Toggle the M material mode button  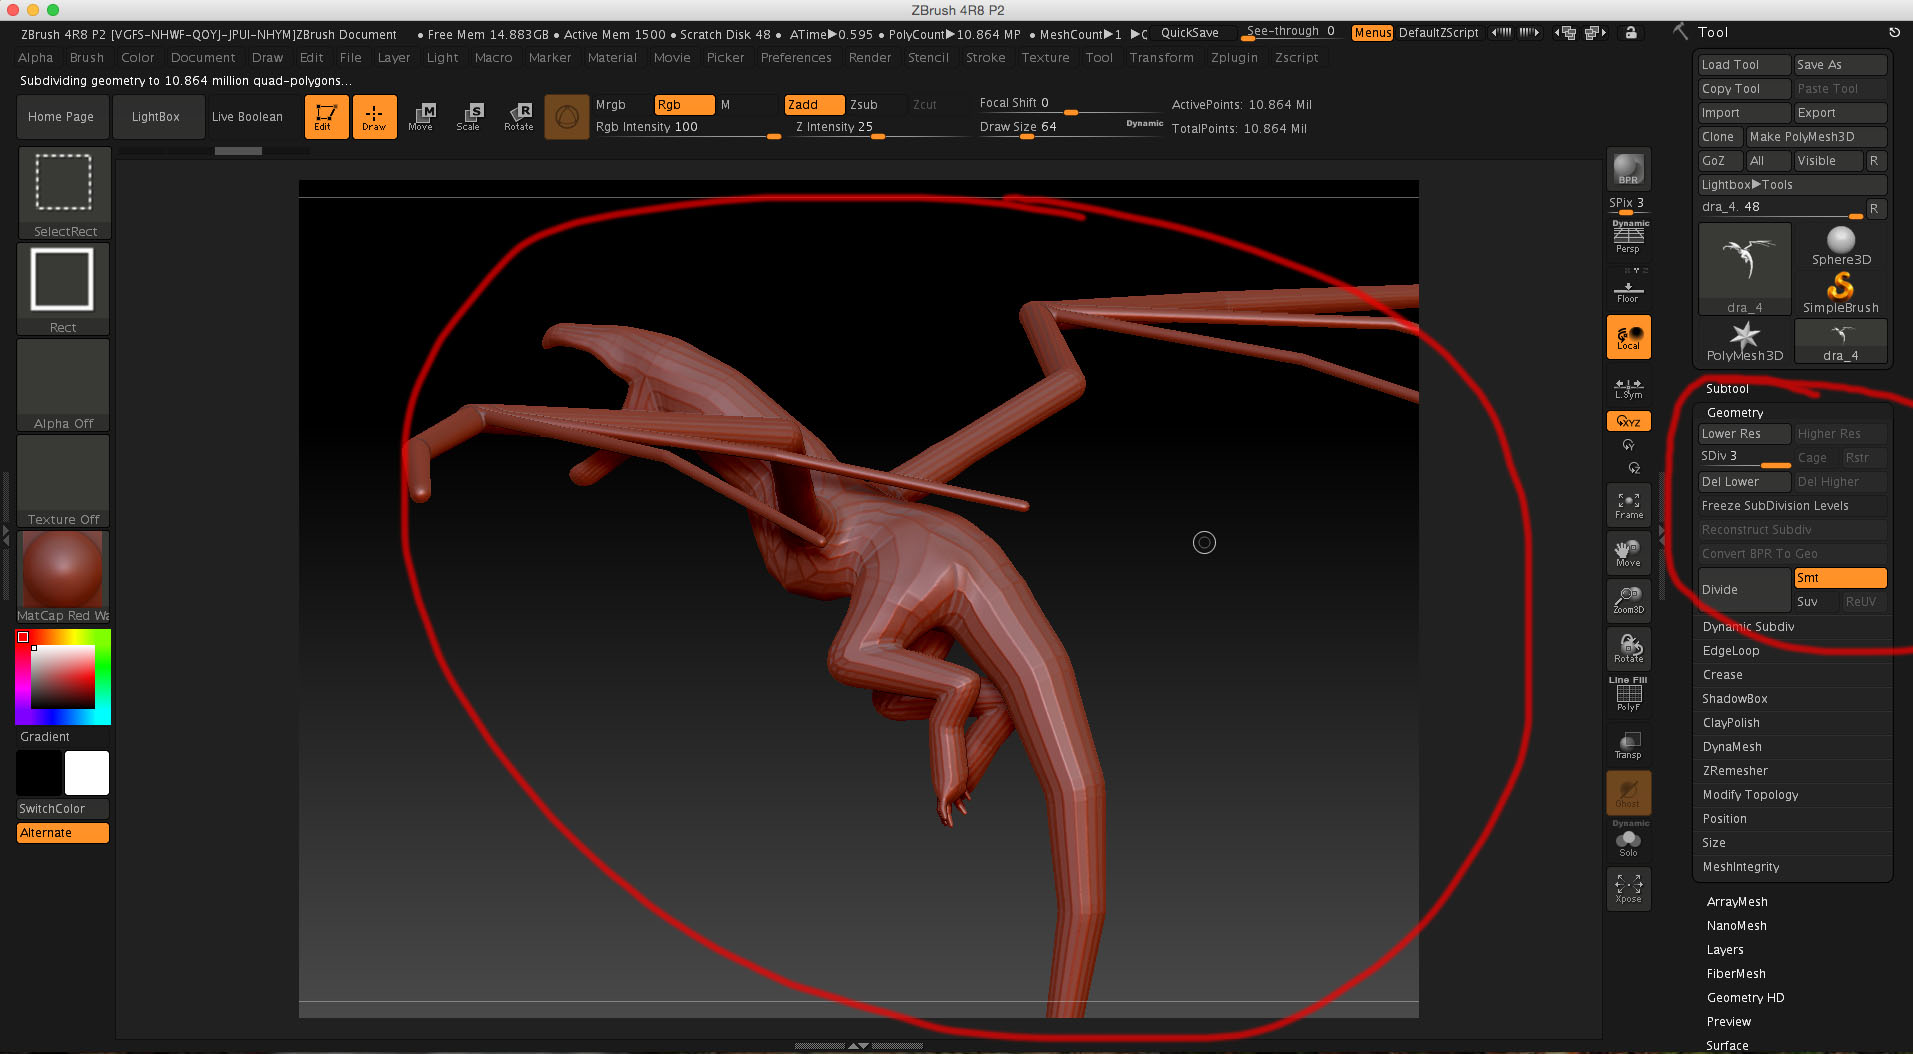click(746, 105)
